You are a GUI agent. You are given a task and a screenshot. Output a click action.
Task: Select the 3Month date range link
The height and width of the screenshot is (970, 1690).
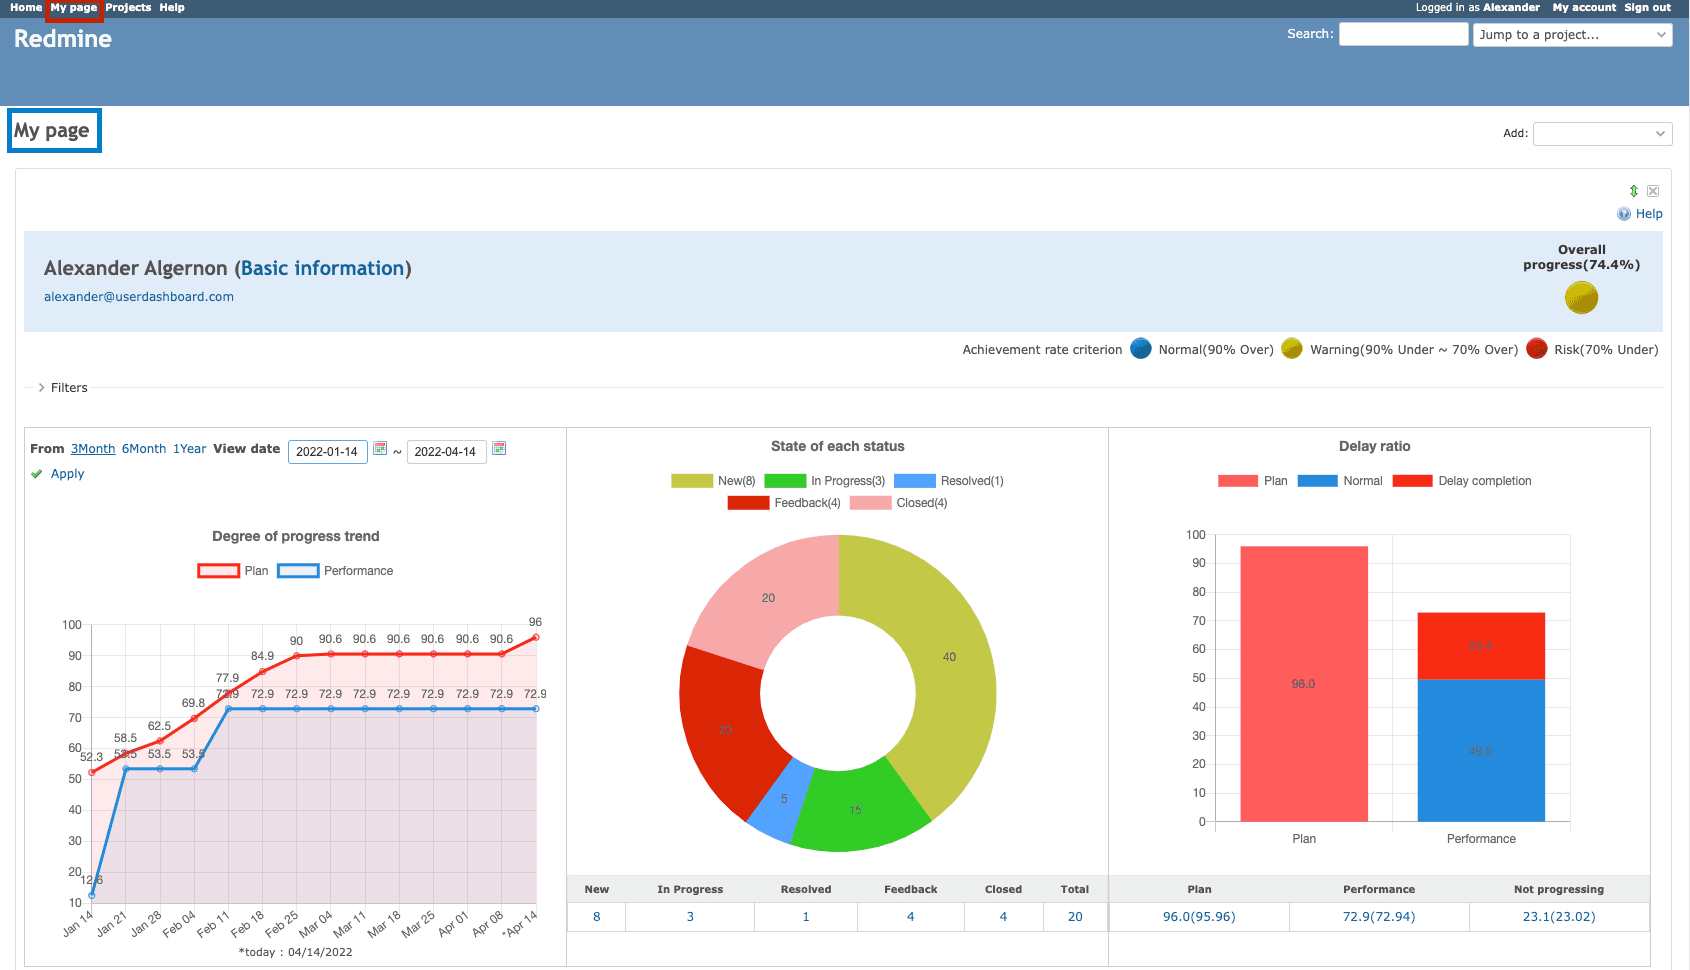pyautogui.click(x=92, y=448)
